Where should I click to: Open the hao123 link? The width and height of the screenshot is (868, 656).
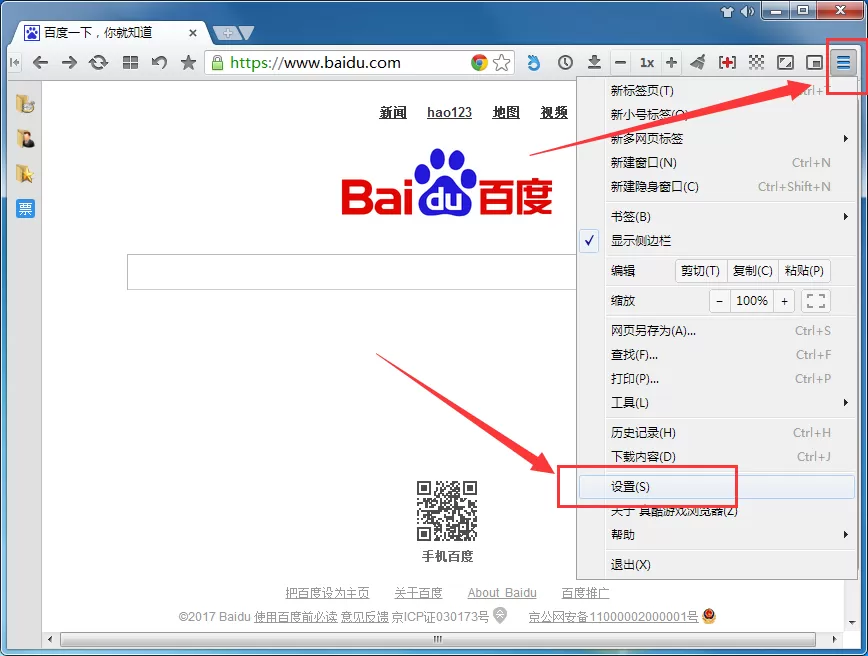[450, 112]
